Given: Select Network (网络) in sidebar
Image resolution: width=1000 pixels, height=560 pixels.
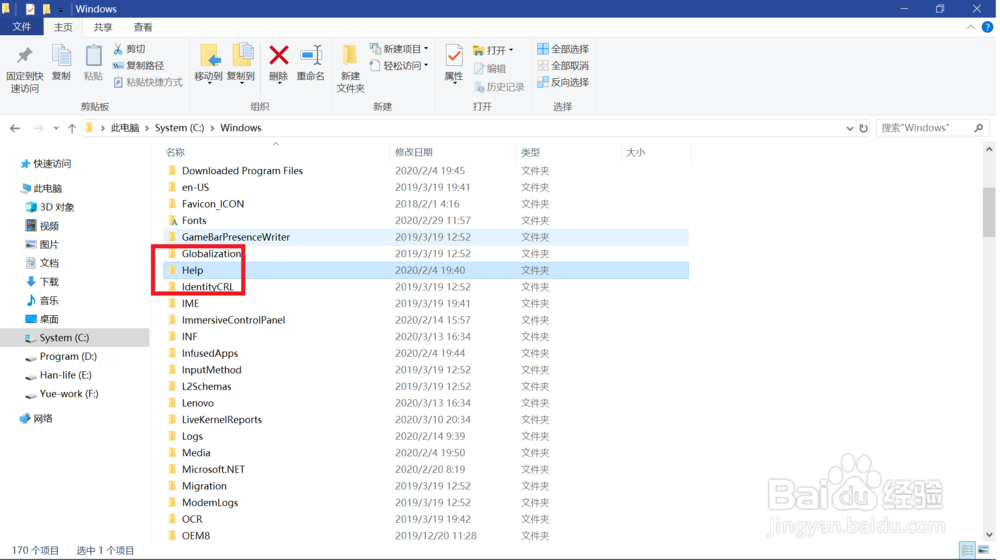Looking at the screenshot, I should click(x=36, y=419).
